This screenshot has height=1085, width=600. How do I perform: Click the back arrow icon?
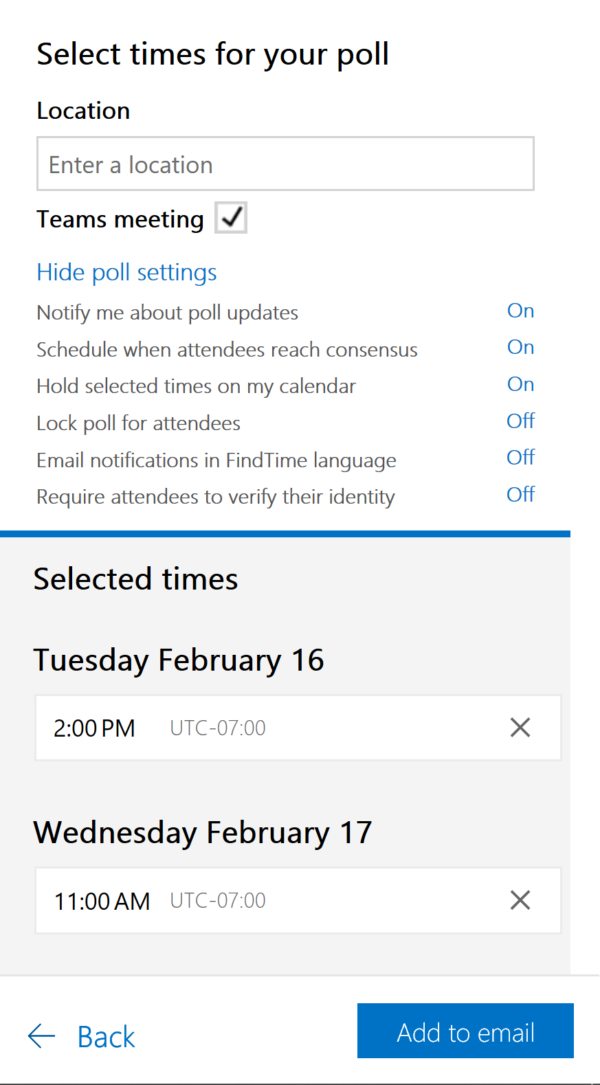click(42, 1036)
